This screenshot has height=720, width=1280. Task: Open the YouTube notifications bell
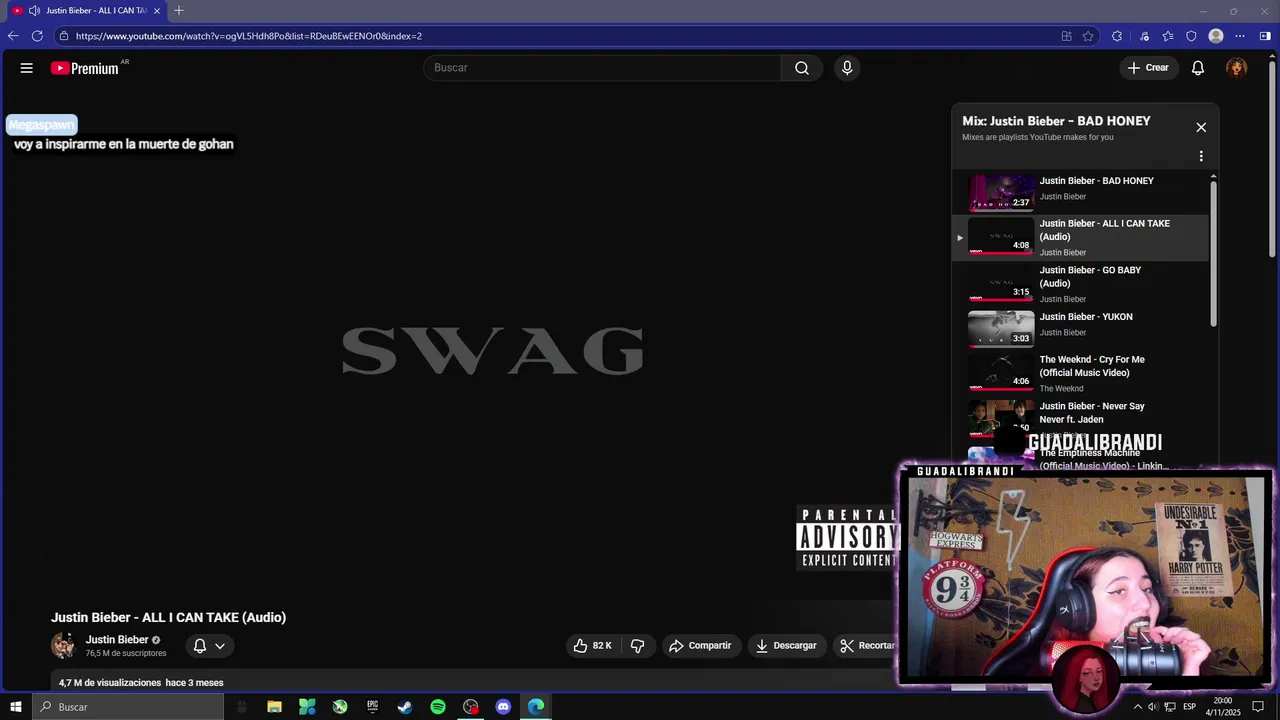point(1198,68)
